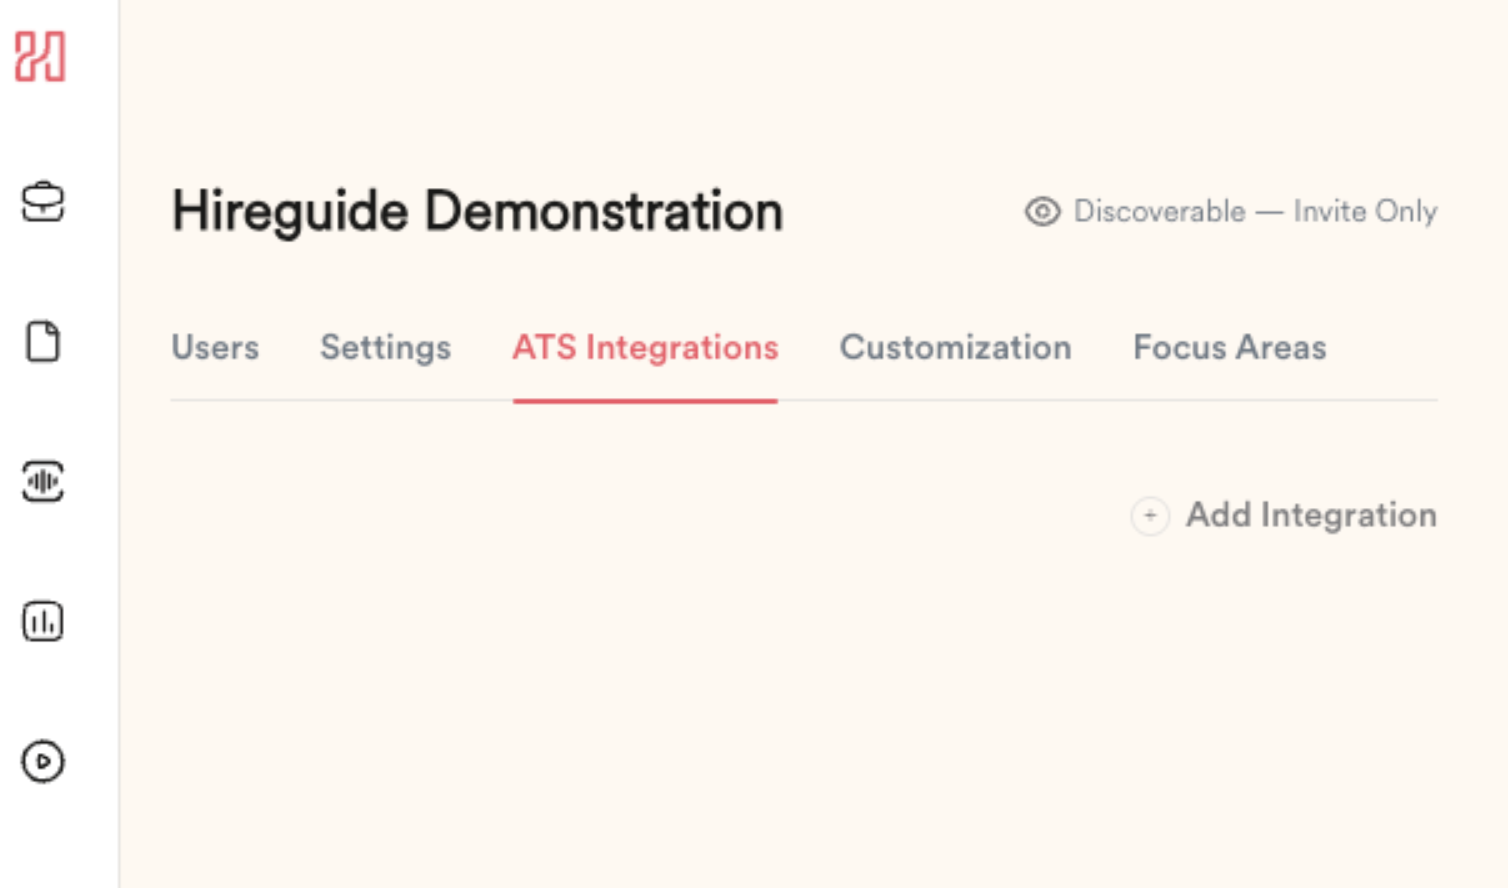Click the Hireguide Demonstration heading

click(476, 210)
